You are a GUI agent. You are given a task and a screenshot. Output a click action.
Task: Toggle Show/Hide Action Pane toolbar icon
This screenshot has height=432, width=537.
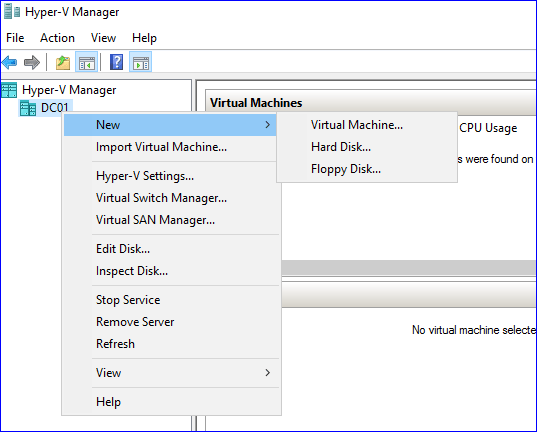141,62
